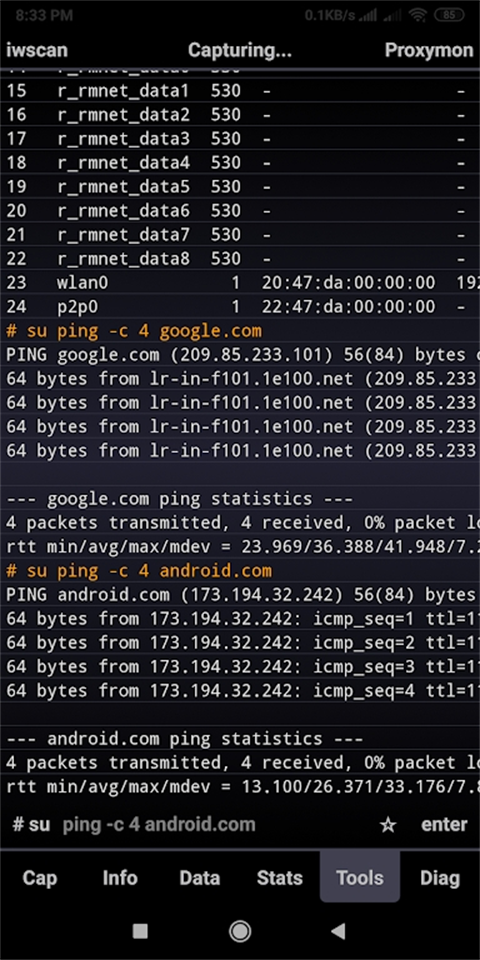The image size is (480, 960).
Task: Tap the Wi-Fi status icon
Action: coord(418,16)
